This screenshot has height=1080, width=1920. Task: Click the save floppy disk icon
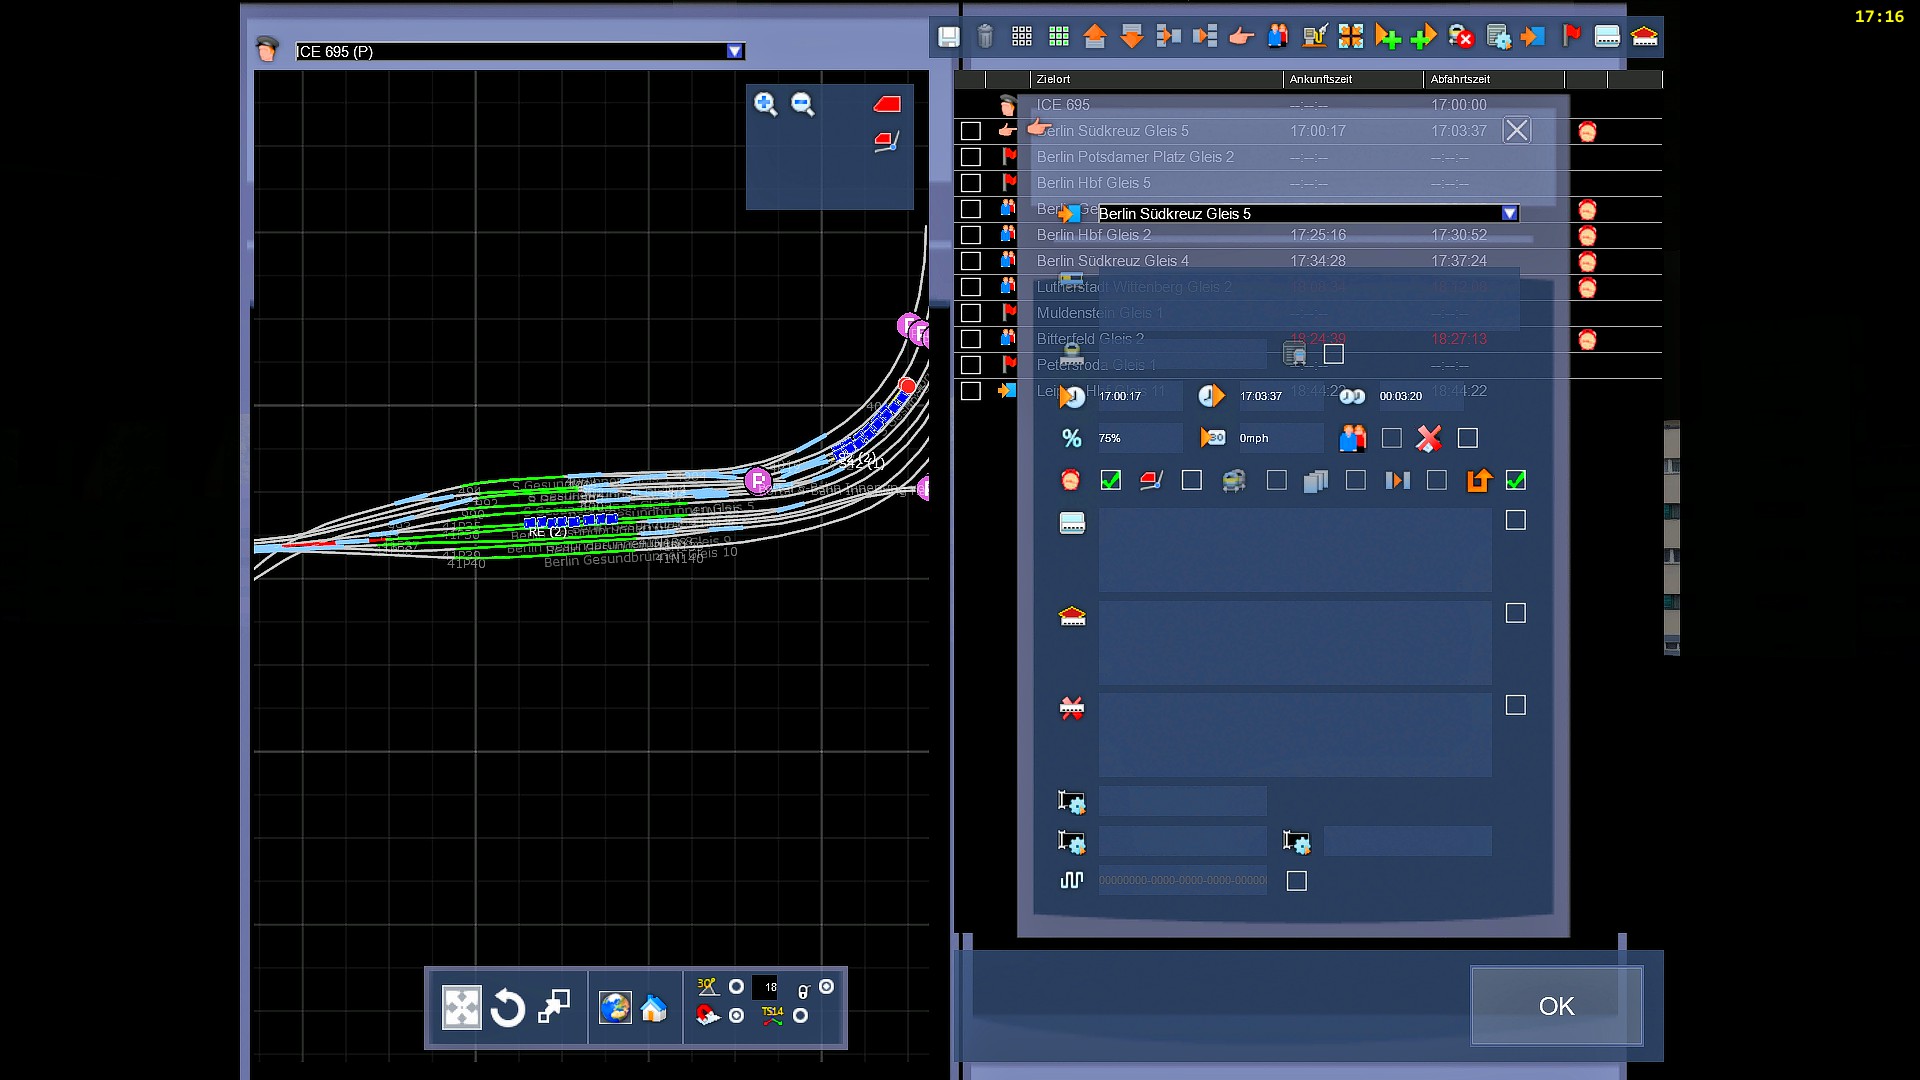[x=948, y=37]
